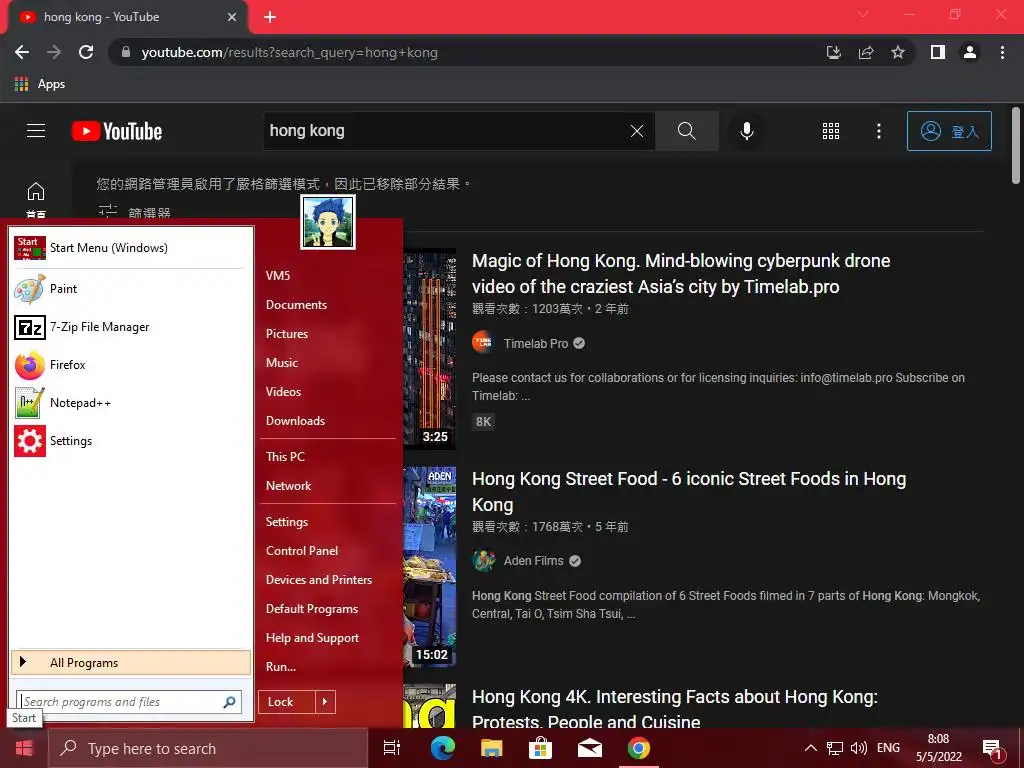
Task: Click the YouTube logo
Action: (117, 131)
